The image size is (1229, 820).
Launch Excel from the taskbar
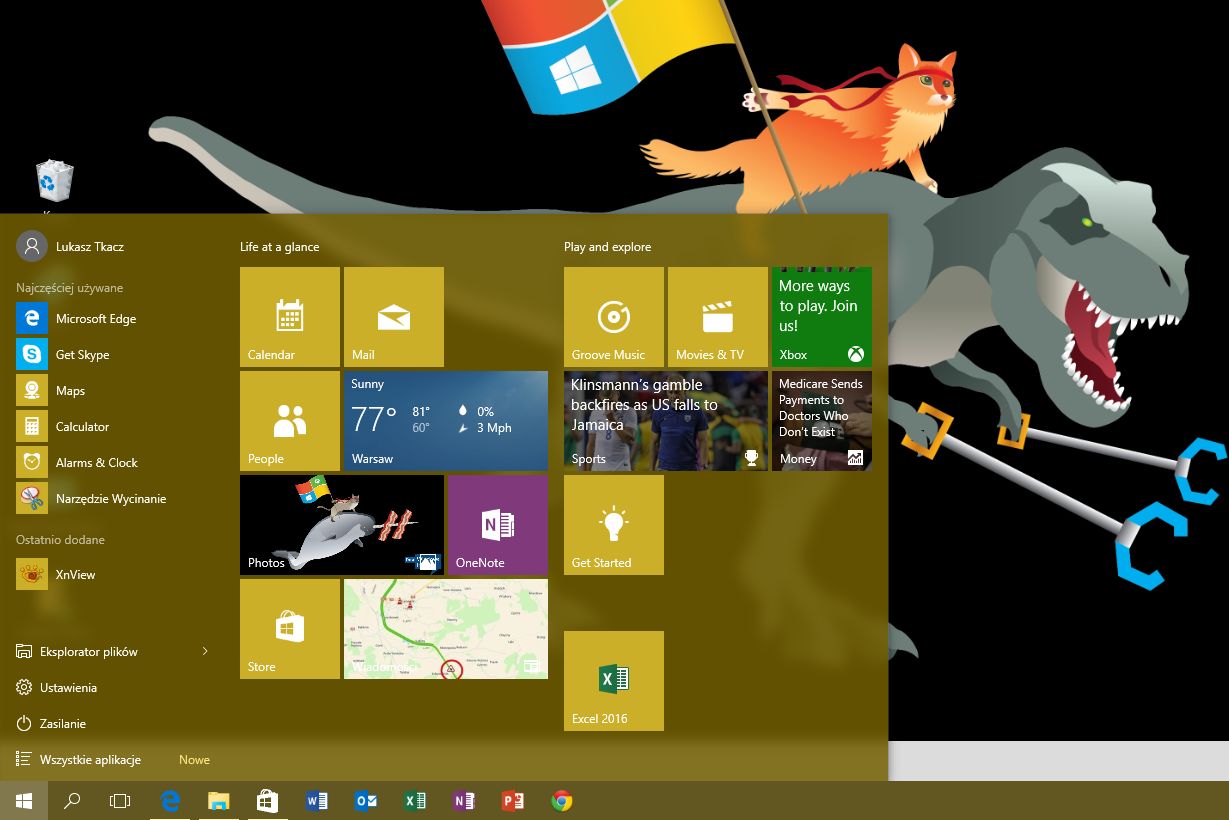point(415,800)
